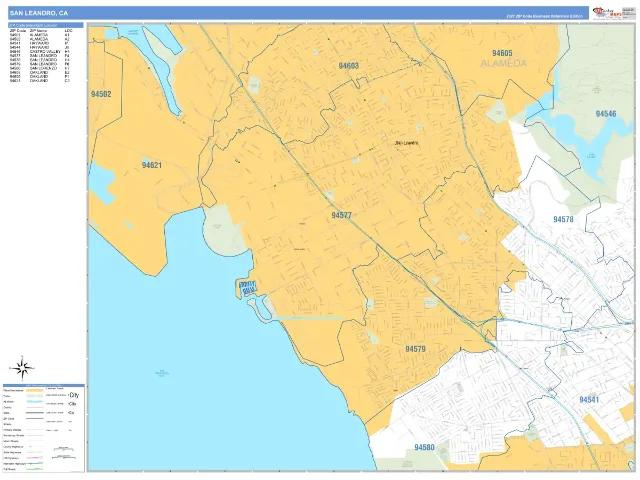The width and height of the screenshot is (640, 480).
Task: Click the ALAMEDA county label
Action: 504,64
